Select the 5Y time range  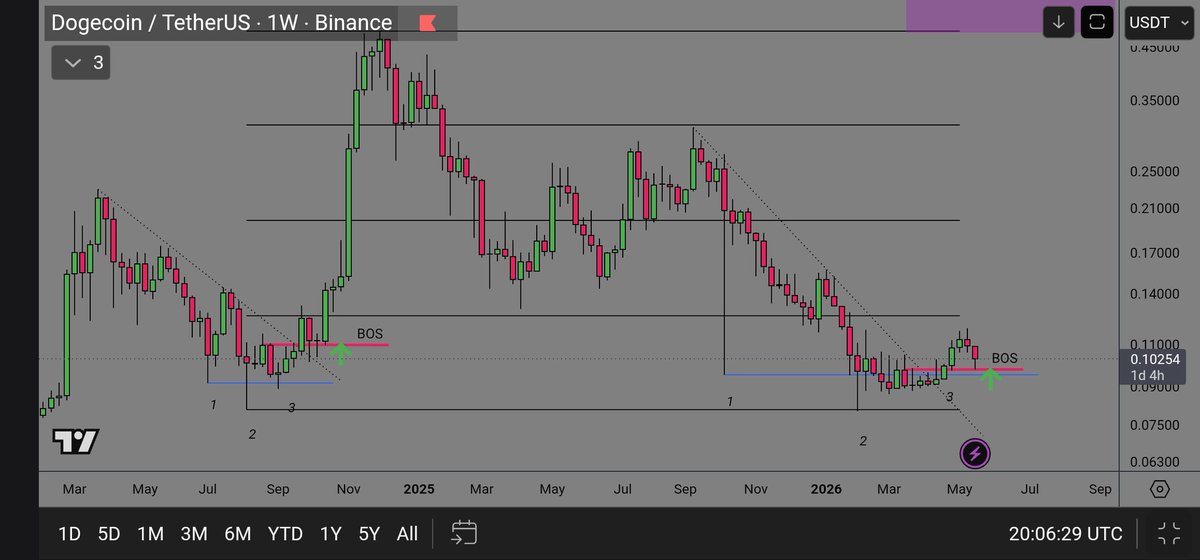click(370, 533)
